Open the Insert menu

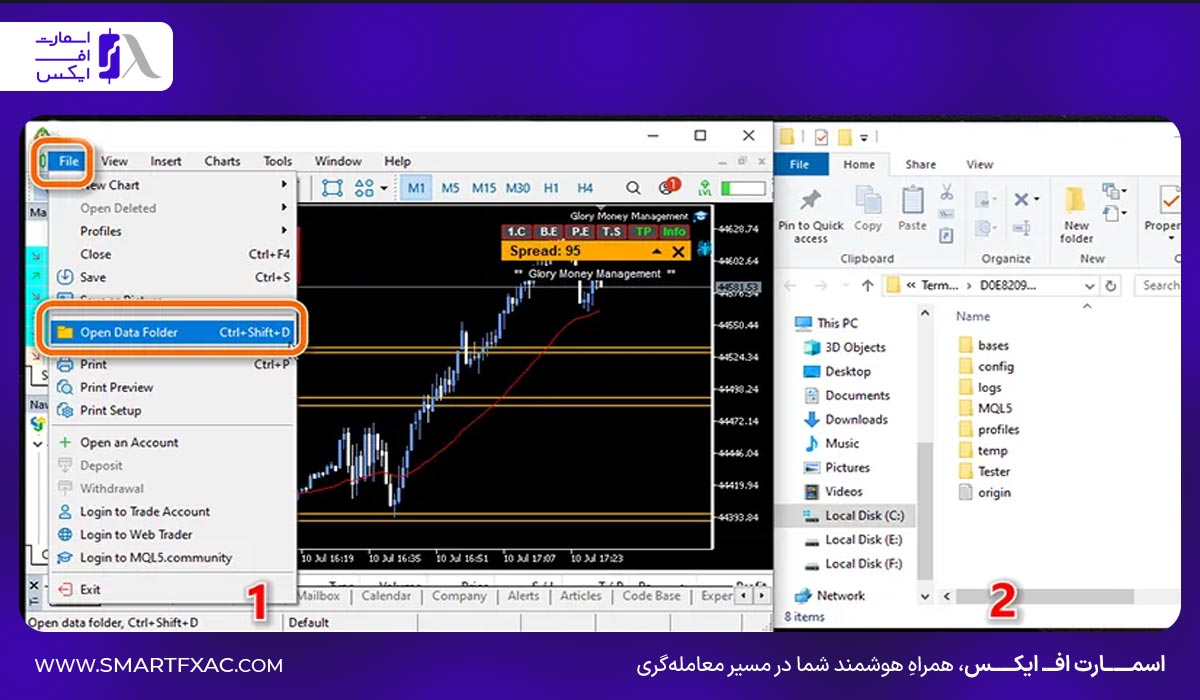pyautogui.click(x=166, y=161)
